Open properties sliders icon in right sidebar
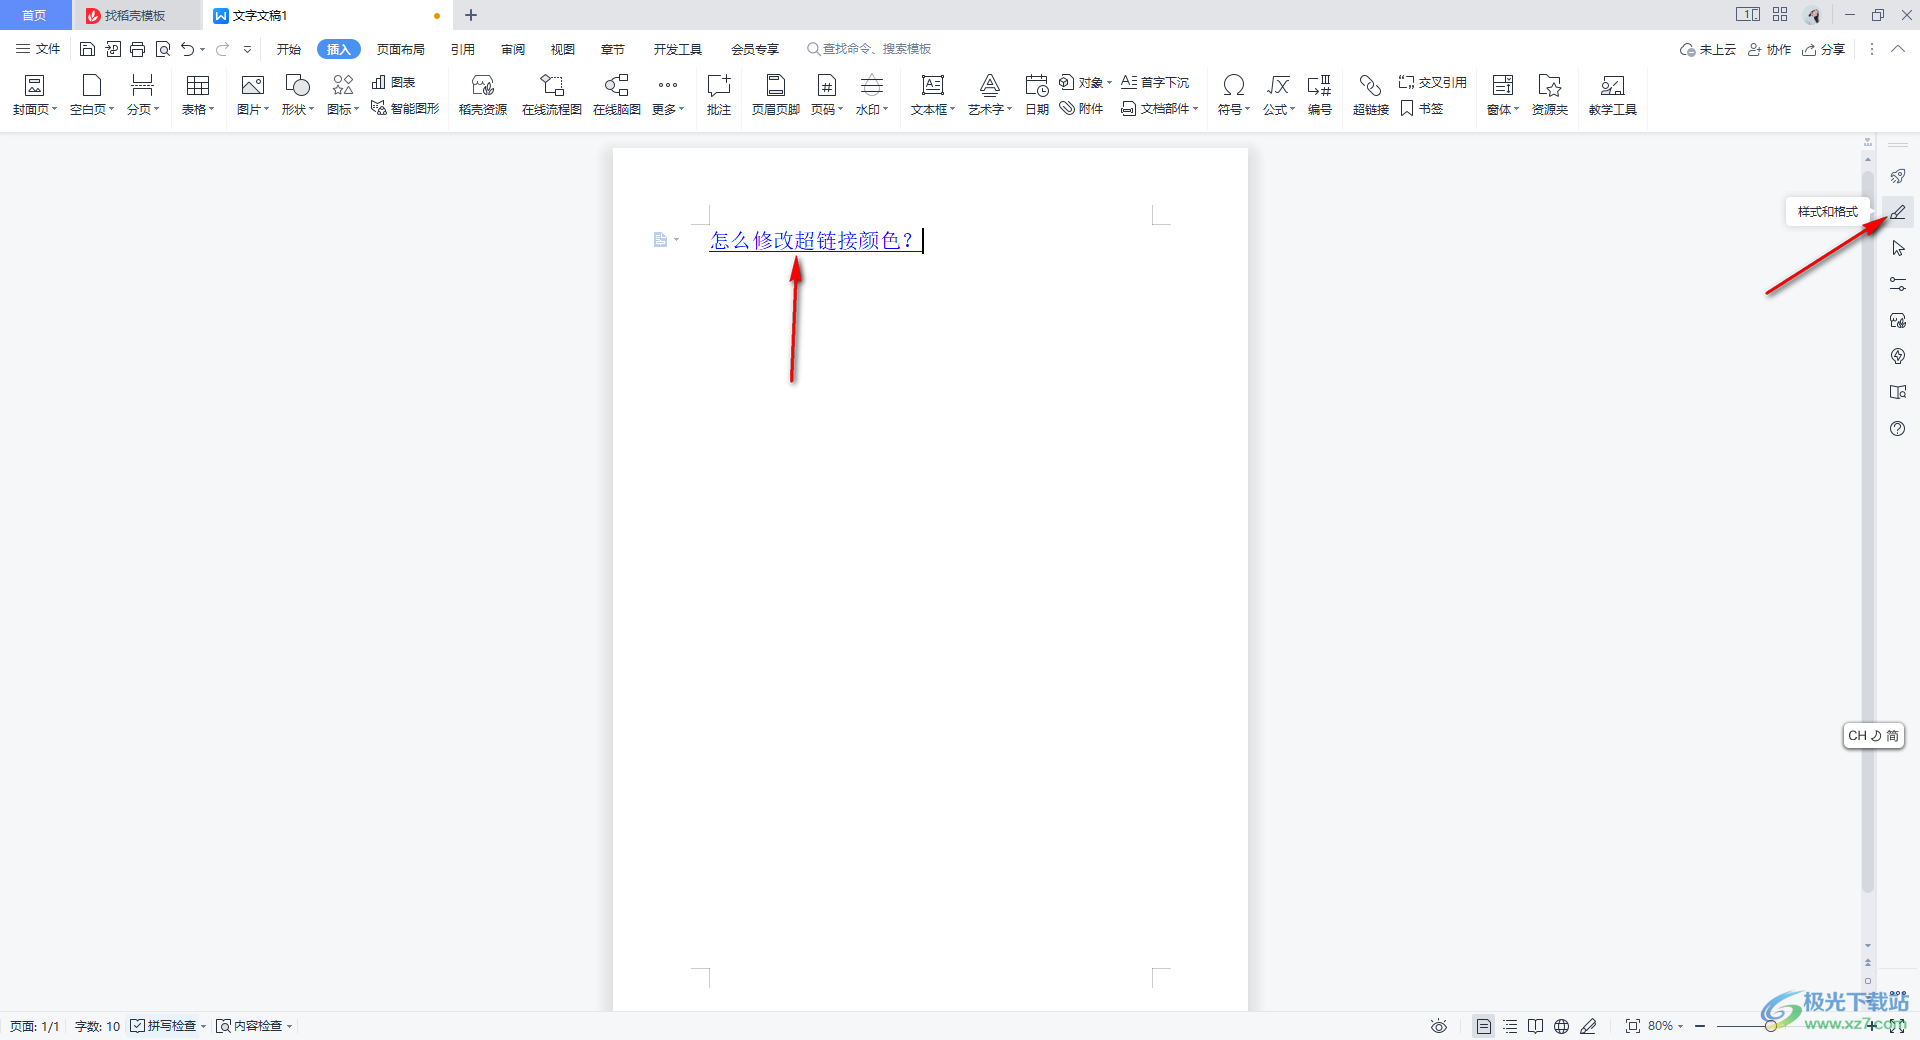 coord(1898,284)
